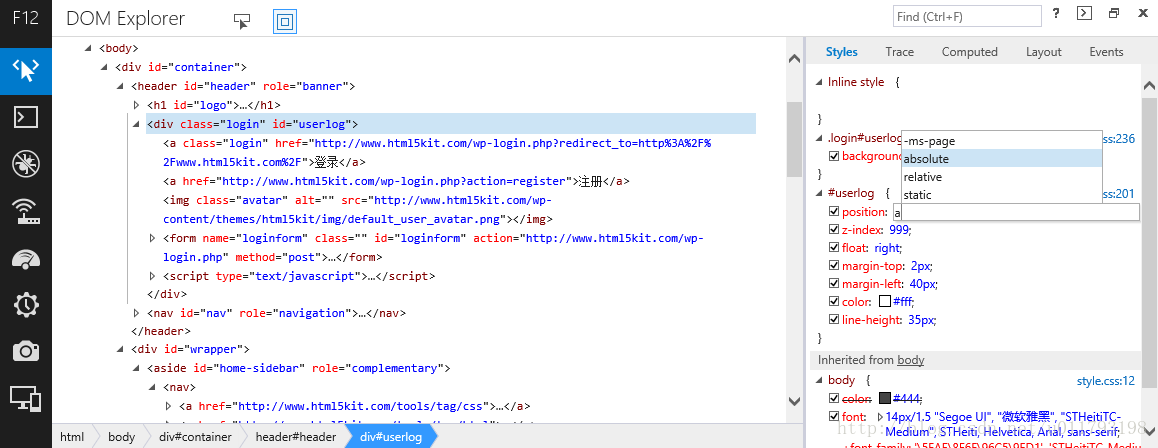1158x448 pixels.
Task: Switch to the Trace tab
Action: pyautogui.click(x=900, y=52)
